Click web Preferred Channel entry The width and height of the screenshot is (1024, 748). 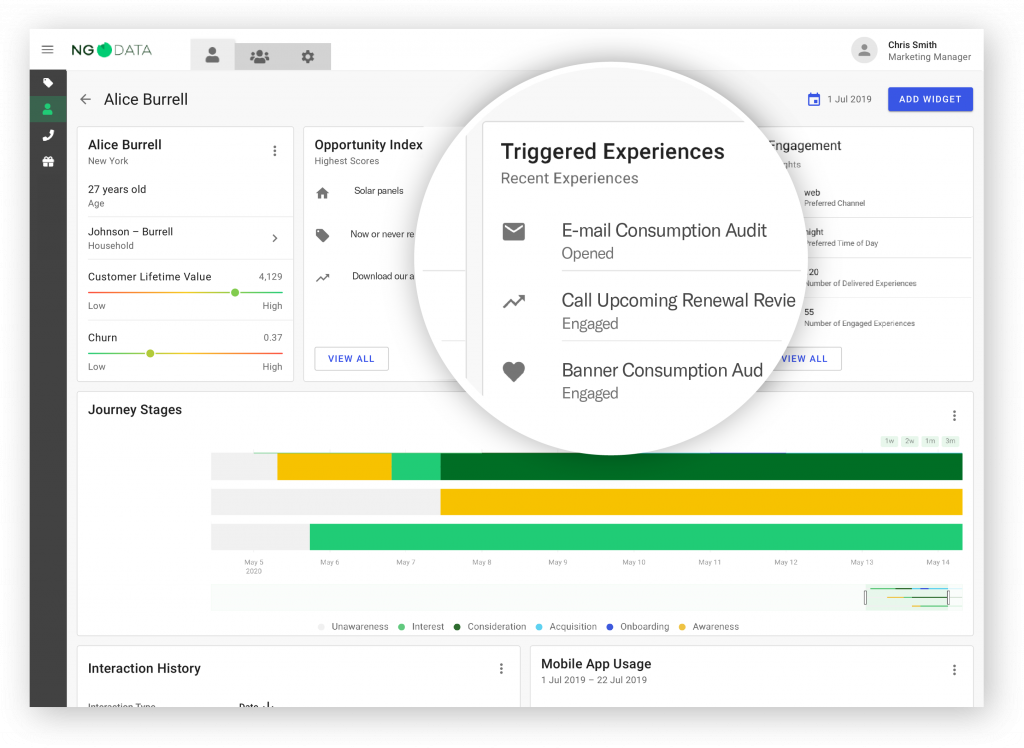tap(835, 197)
